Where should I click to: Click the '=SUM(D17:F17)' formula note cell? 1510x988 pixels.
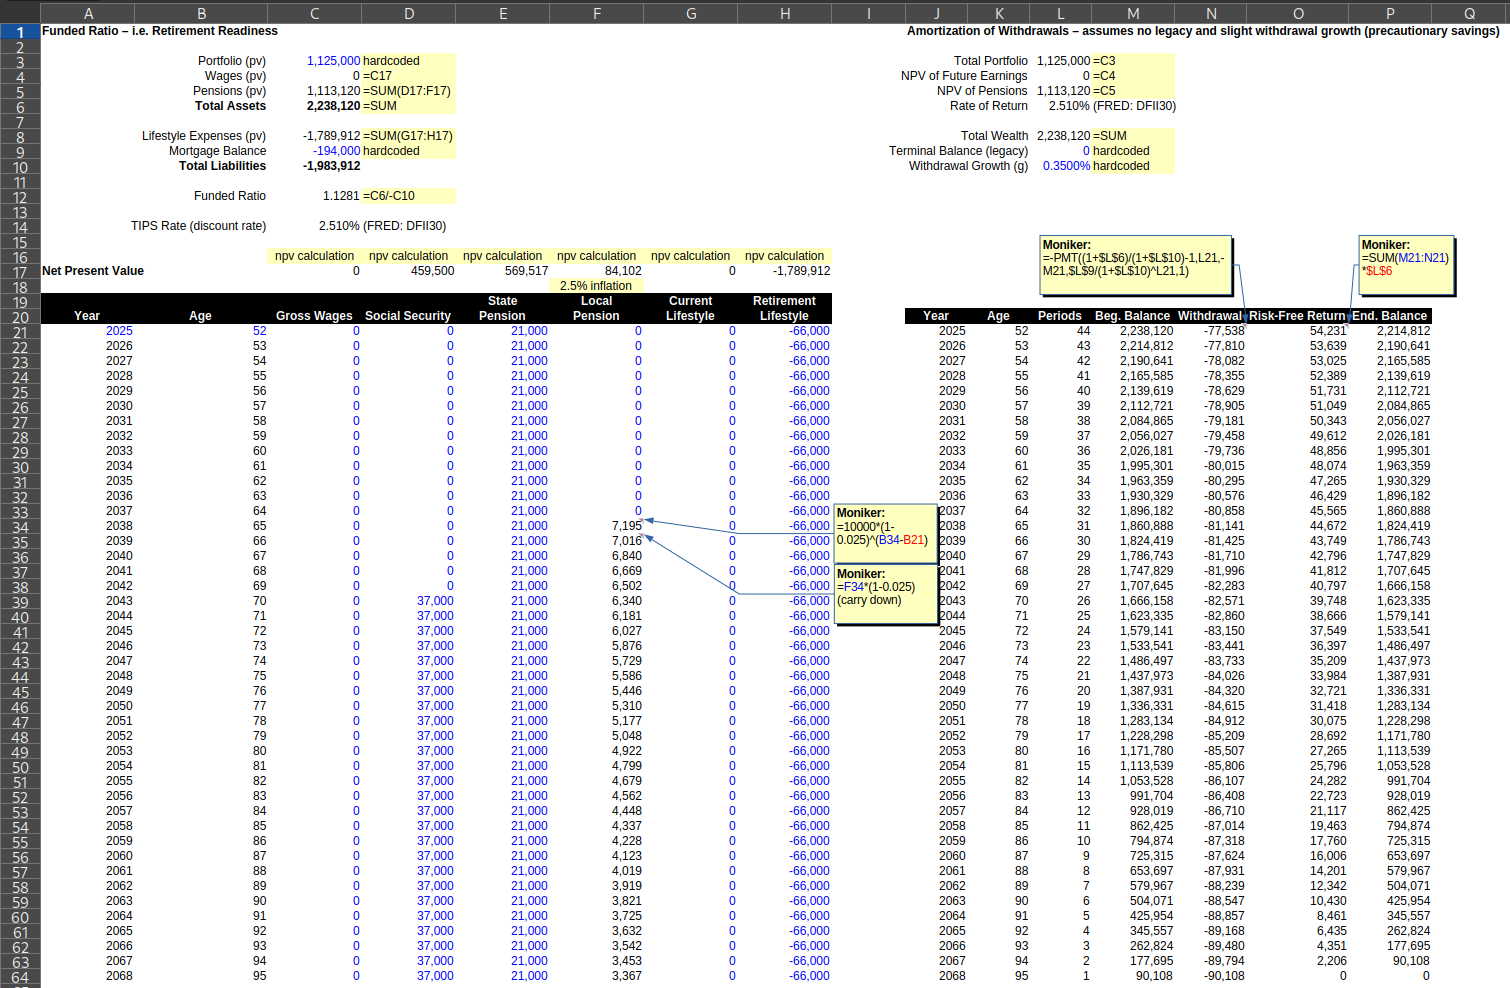click(407, 91)
